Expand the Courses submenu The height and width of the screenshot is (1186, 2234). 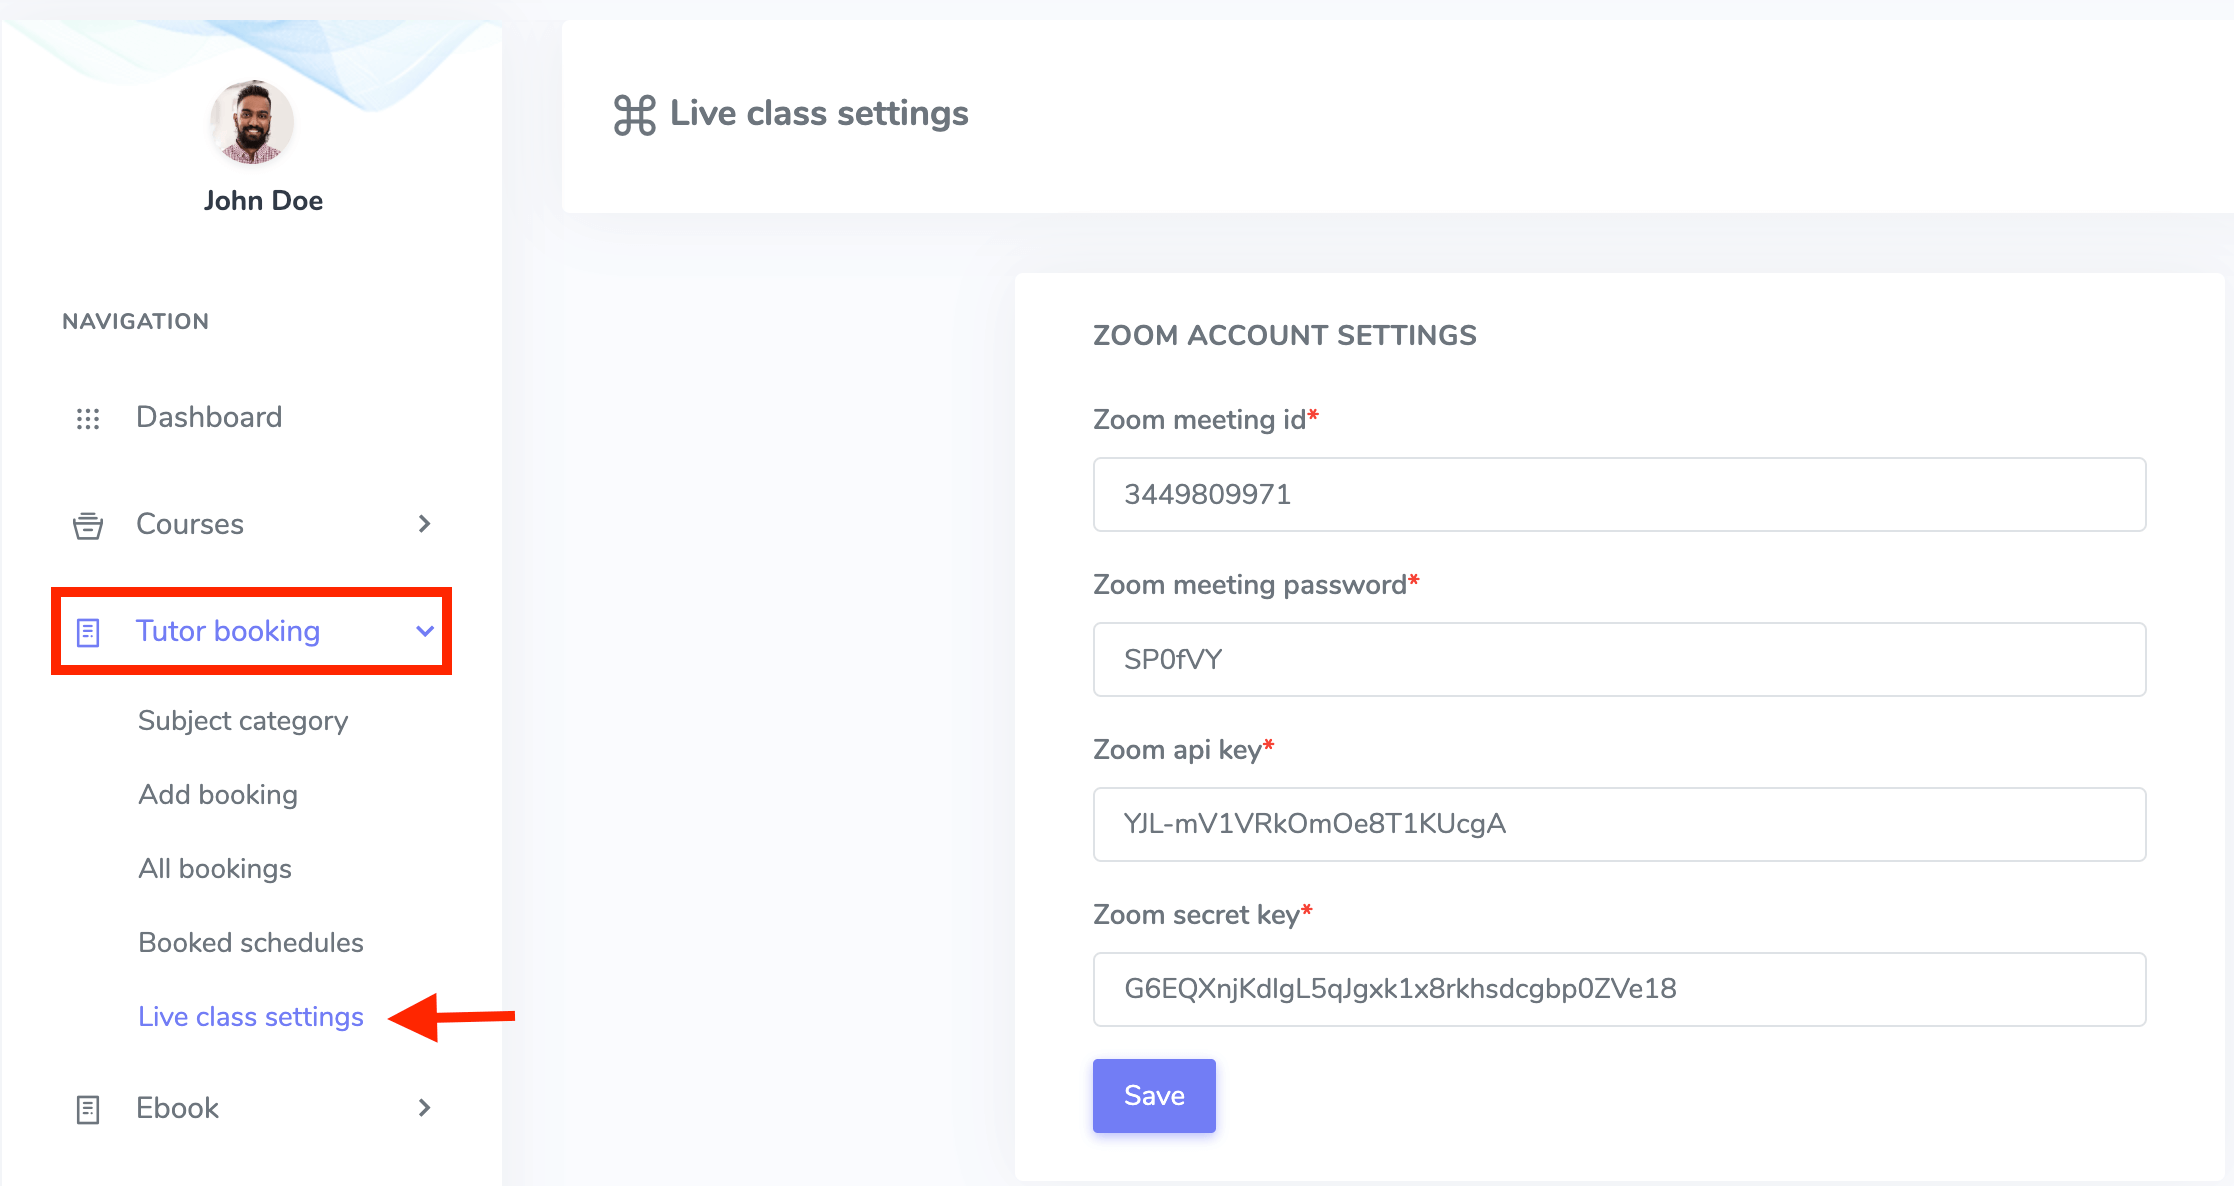click(428, 524)
